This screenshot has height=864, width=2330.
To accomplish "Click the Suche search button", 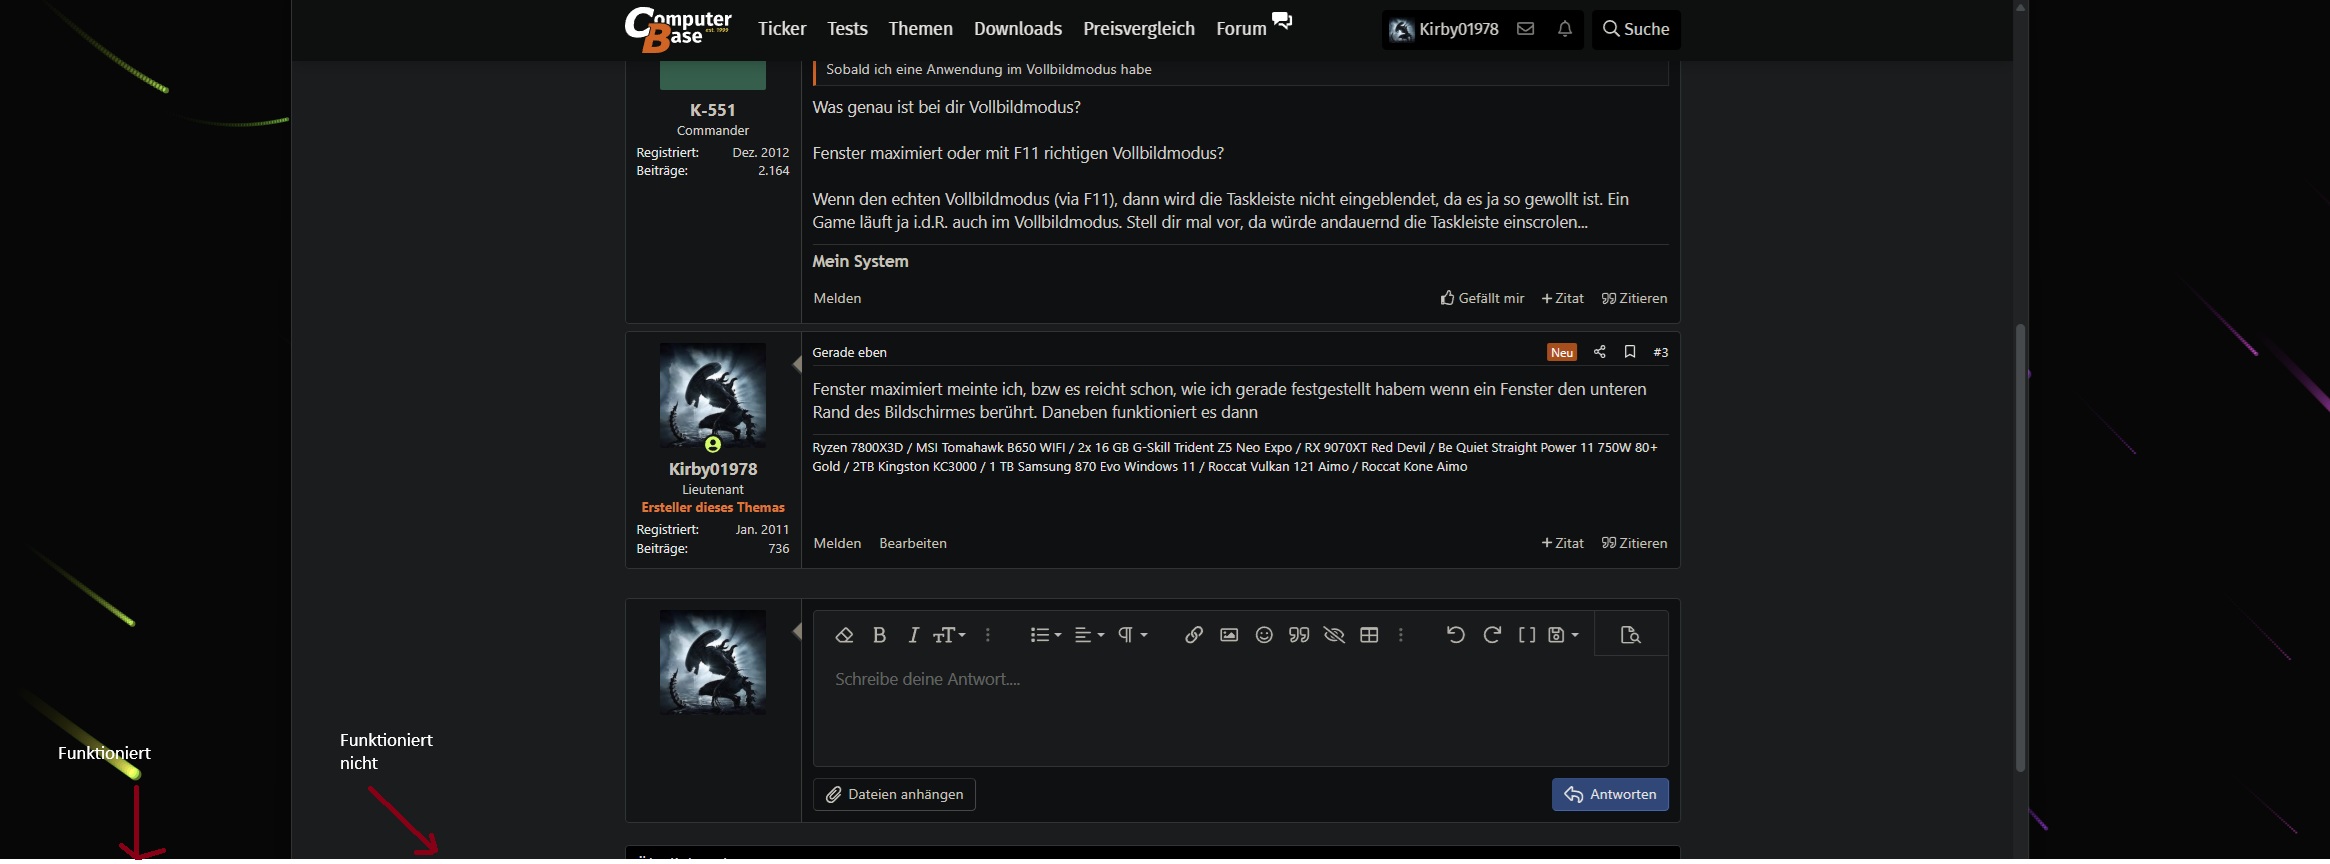I will point(1636,29).
